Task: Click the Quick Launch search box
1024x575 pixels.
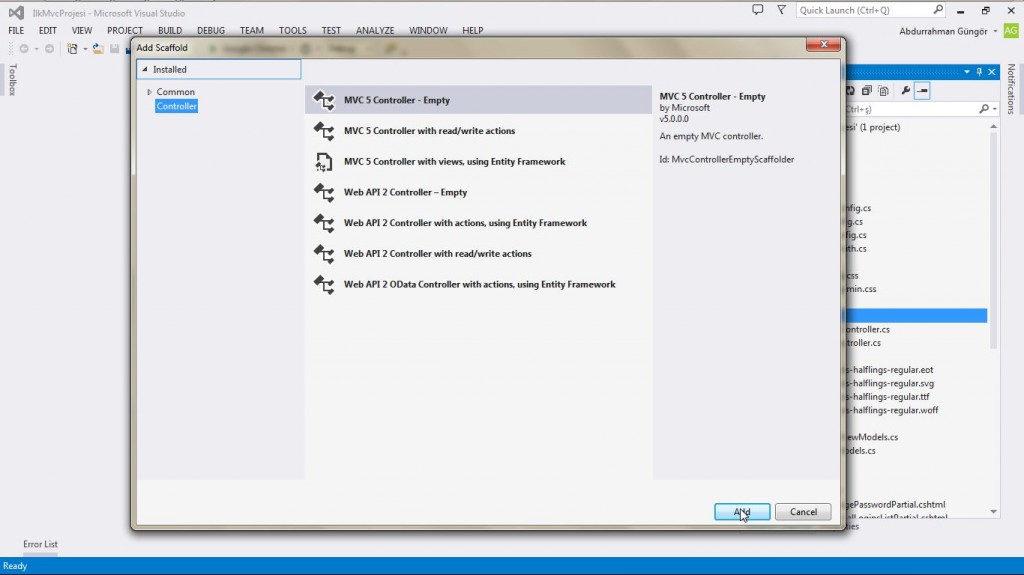Action: (x=865, y=10)
